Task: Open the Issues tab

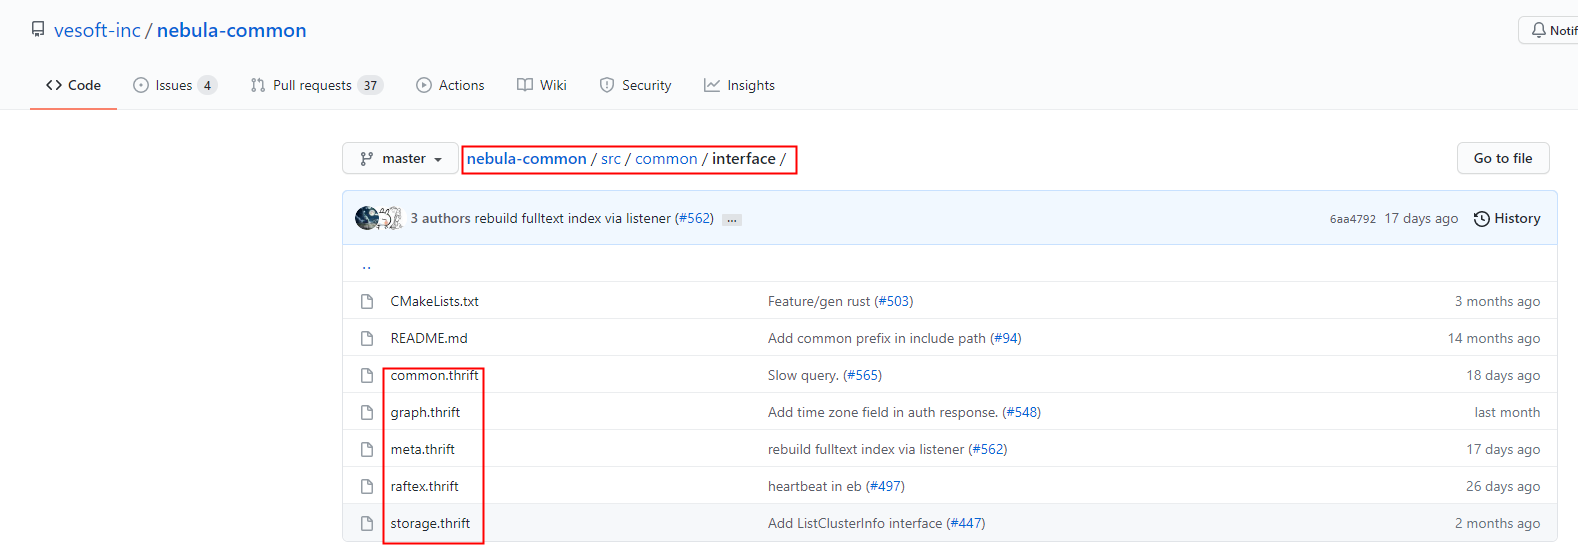Action: click(x=174, y=85)
